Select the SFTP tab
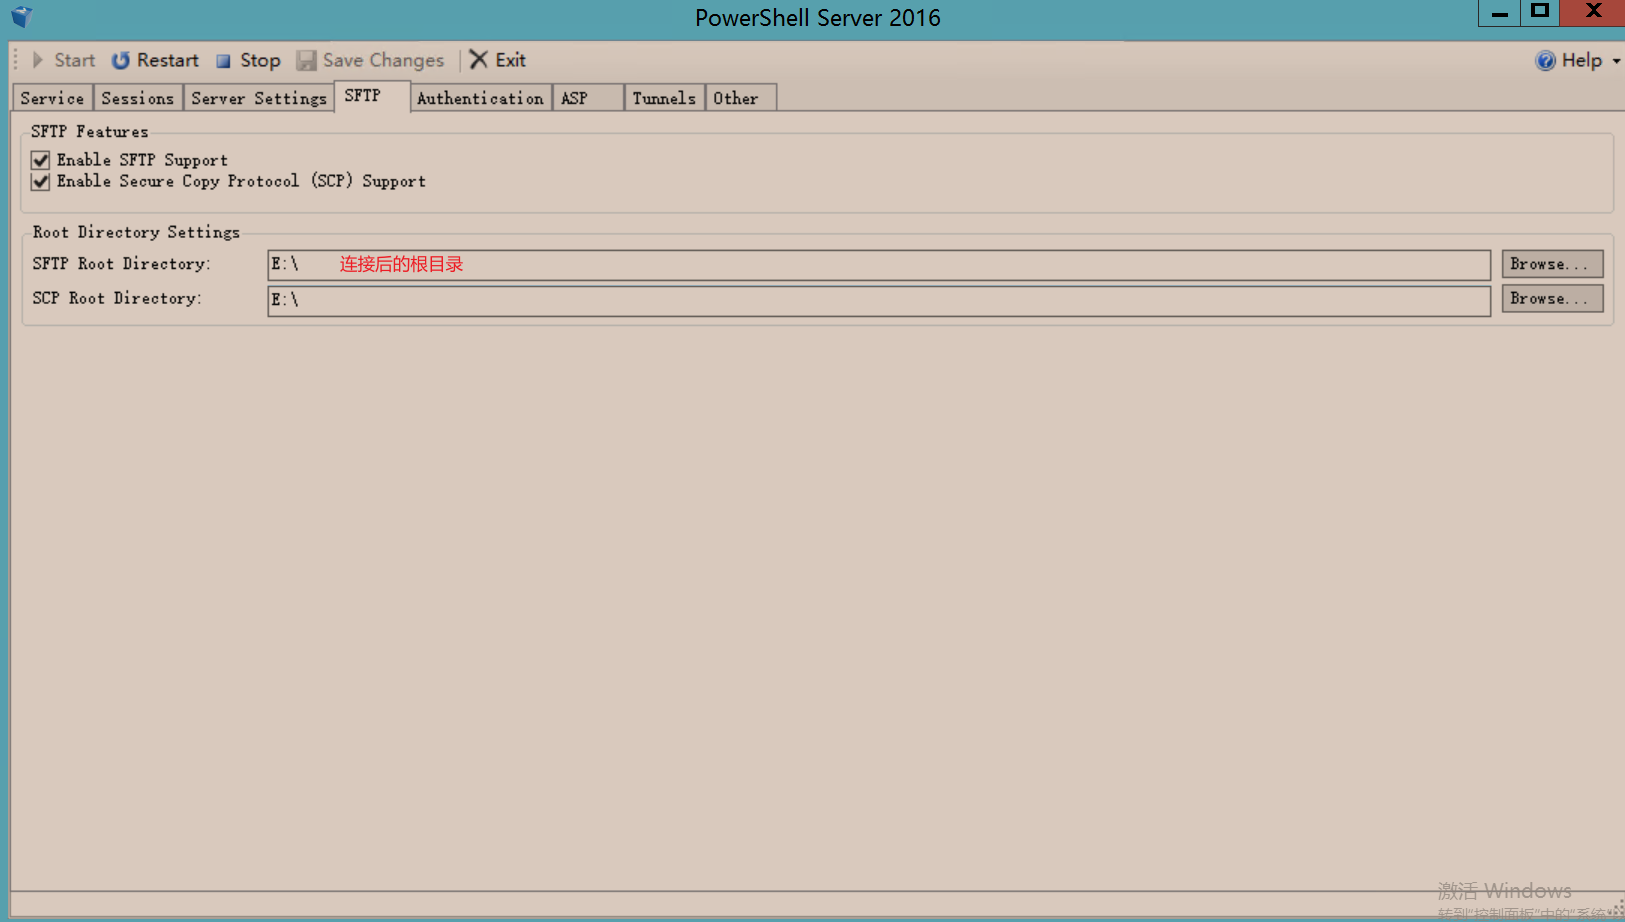Screen dimensions: 1625x922 371,96
